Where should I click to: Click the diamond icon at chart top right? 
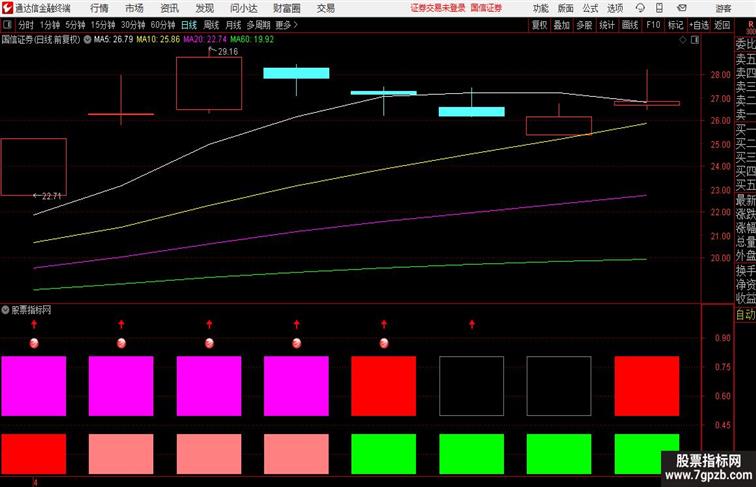pyautogui.click(x=683, y=40)
